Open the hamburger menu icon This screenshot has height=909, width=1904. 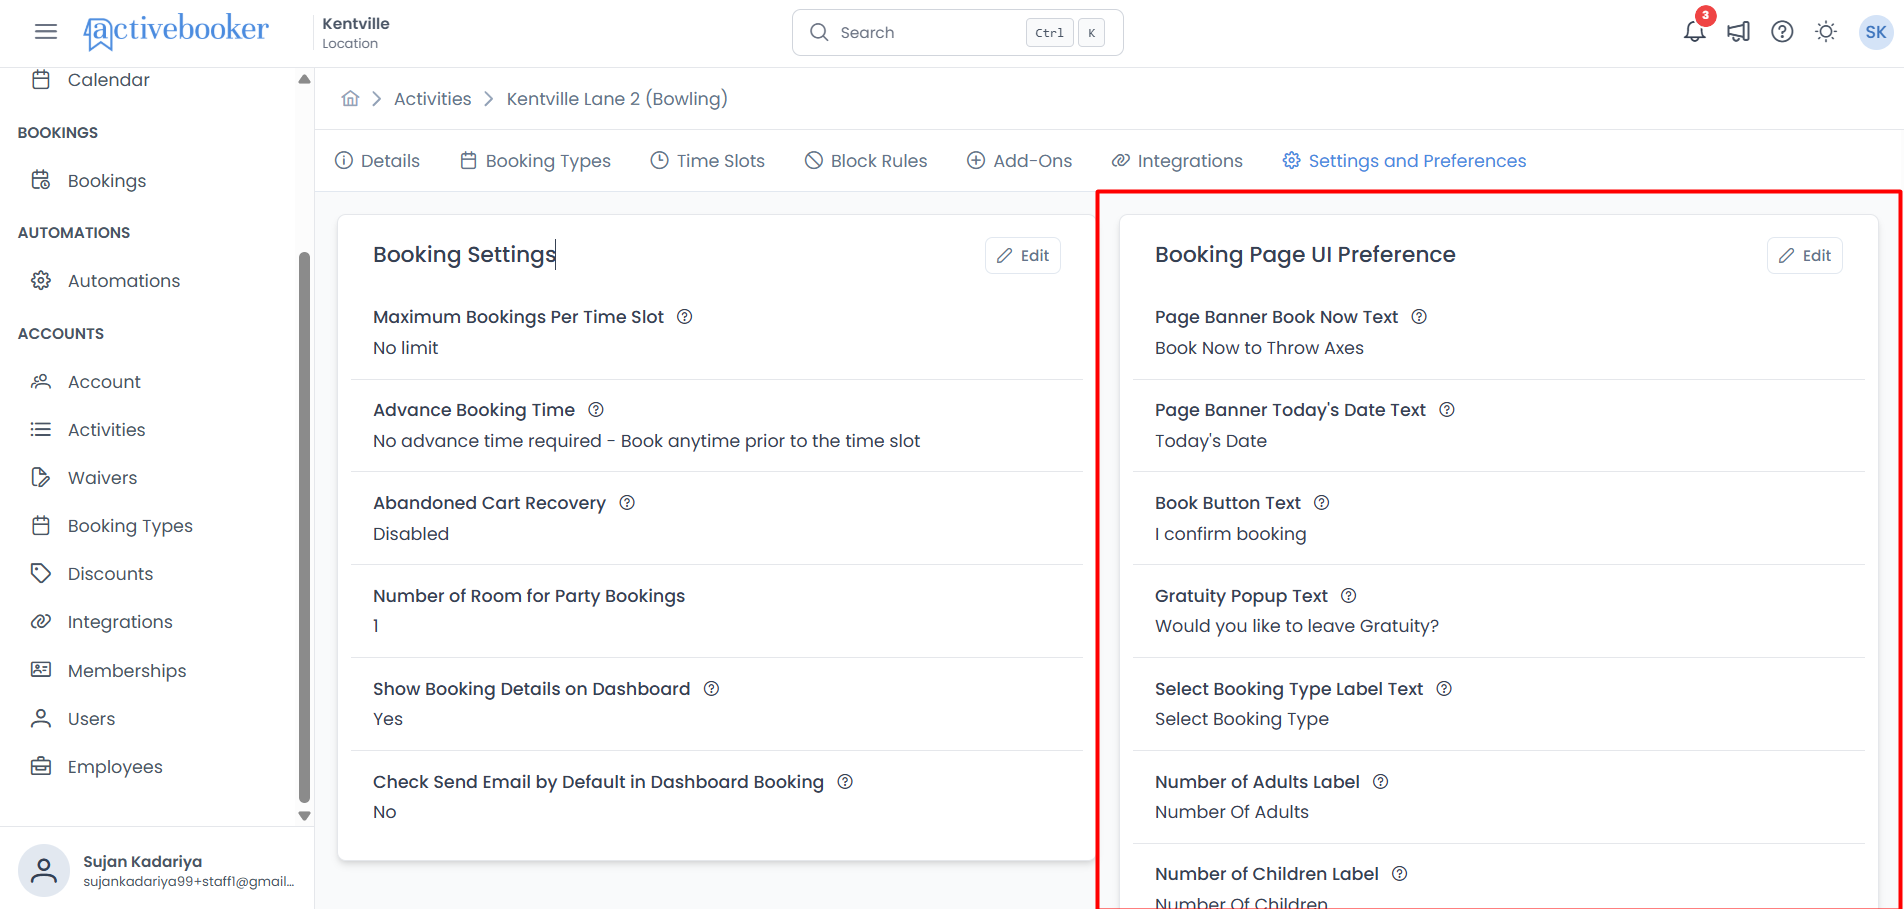pos(46,32)
